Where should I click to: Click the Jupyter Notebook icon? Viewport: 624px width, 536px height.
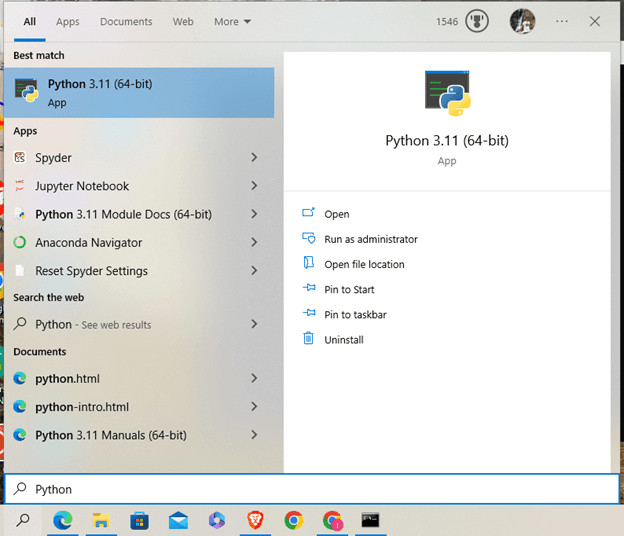click(20, 186)
